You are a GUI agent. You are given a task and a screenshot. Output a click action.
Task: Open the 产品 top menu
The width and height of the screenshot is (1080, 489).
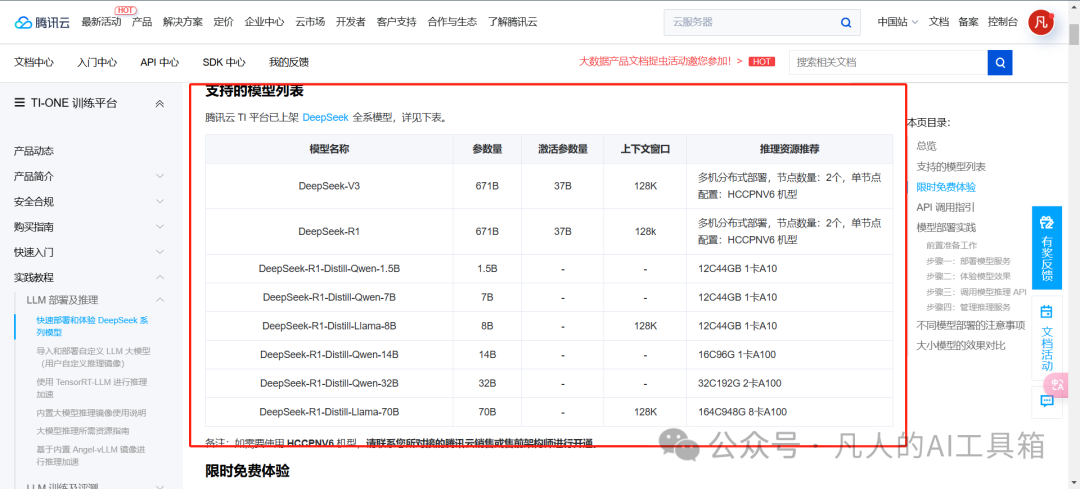(142, 22)
